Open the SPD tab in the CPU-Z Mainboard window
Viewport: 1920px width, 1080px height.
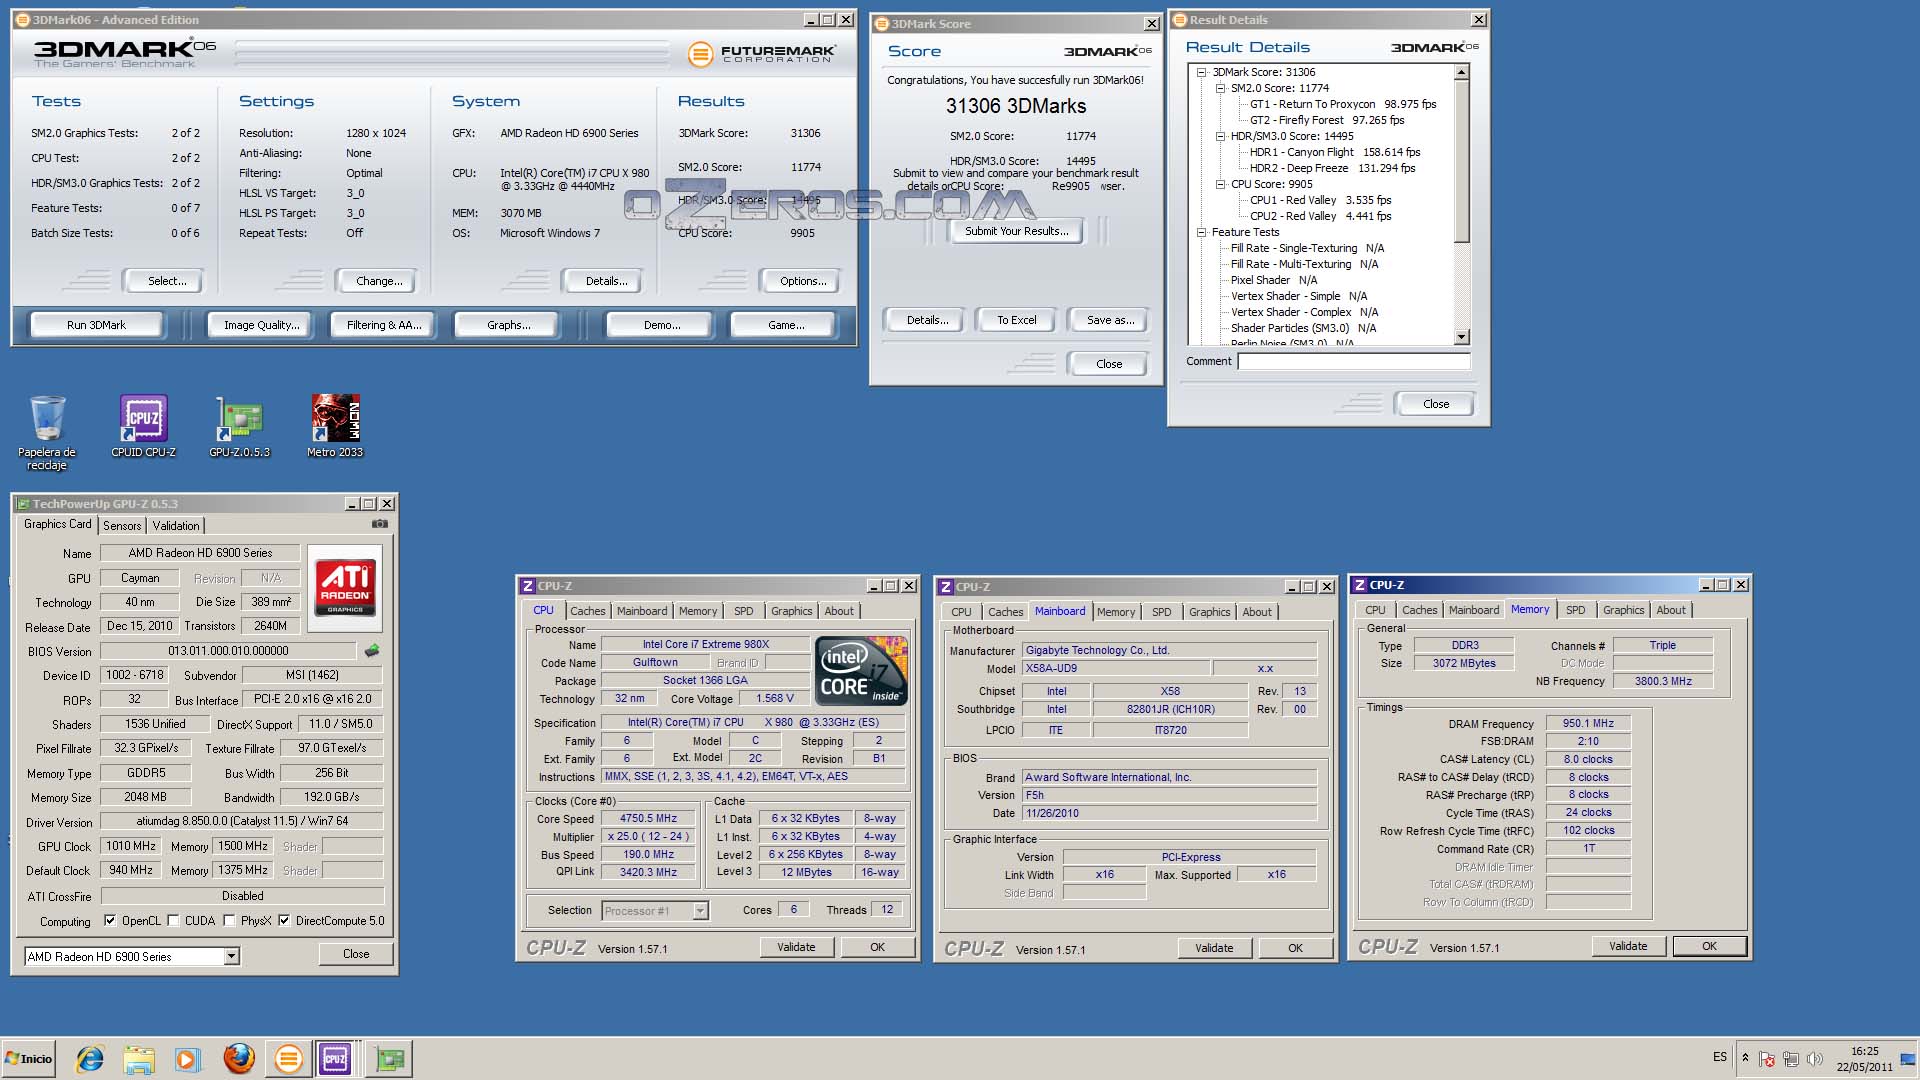[1161, 612]
